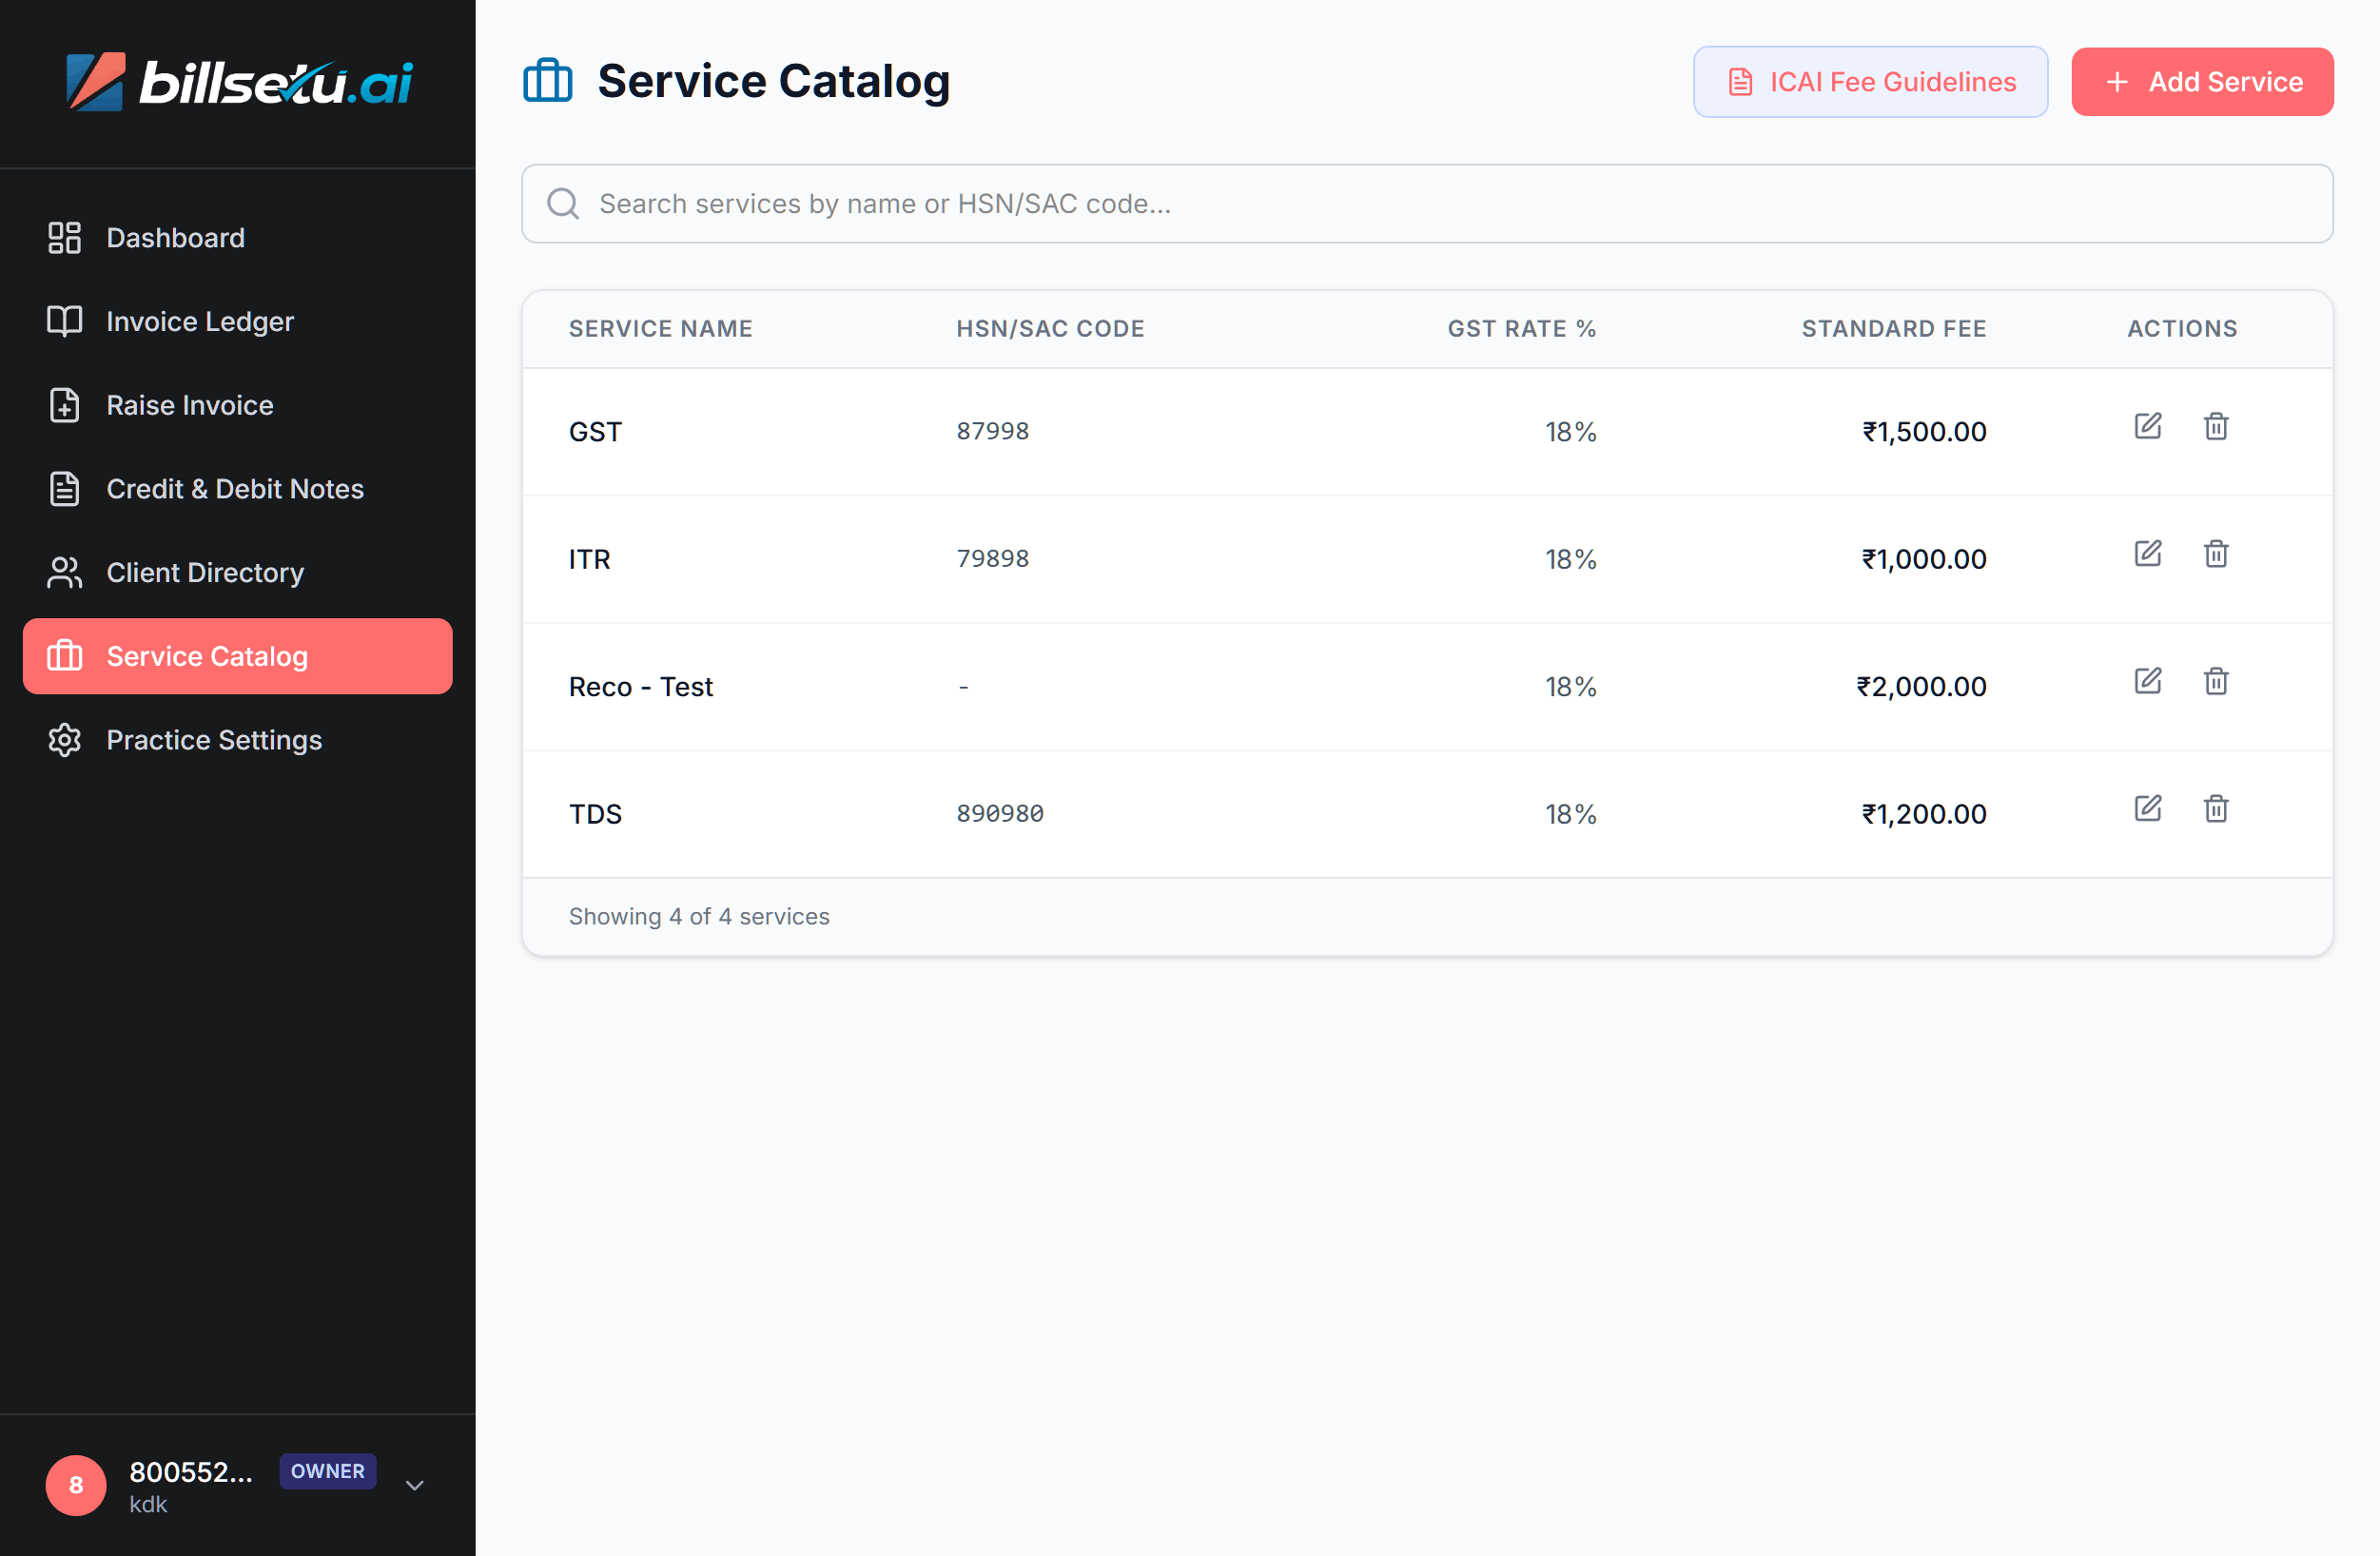Image resolution: width=2380 pixels, height=1556 pixels.
Task: Edit the GST service using the pencil icon
Action: tap(2147, 426)
